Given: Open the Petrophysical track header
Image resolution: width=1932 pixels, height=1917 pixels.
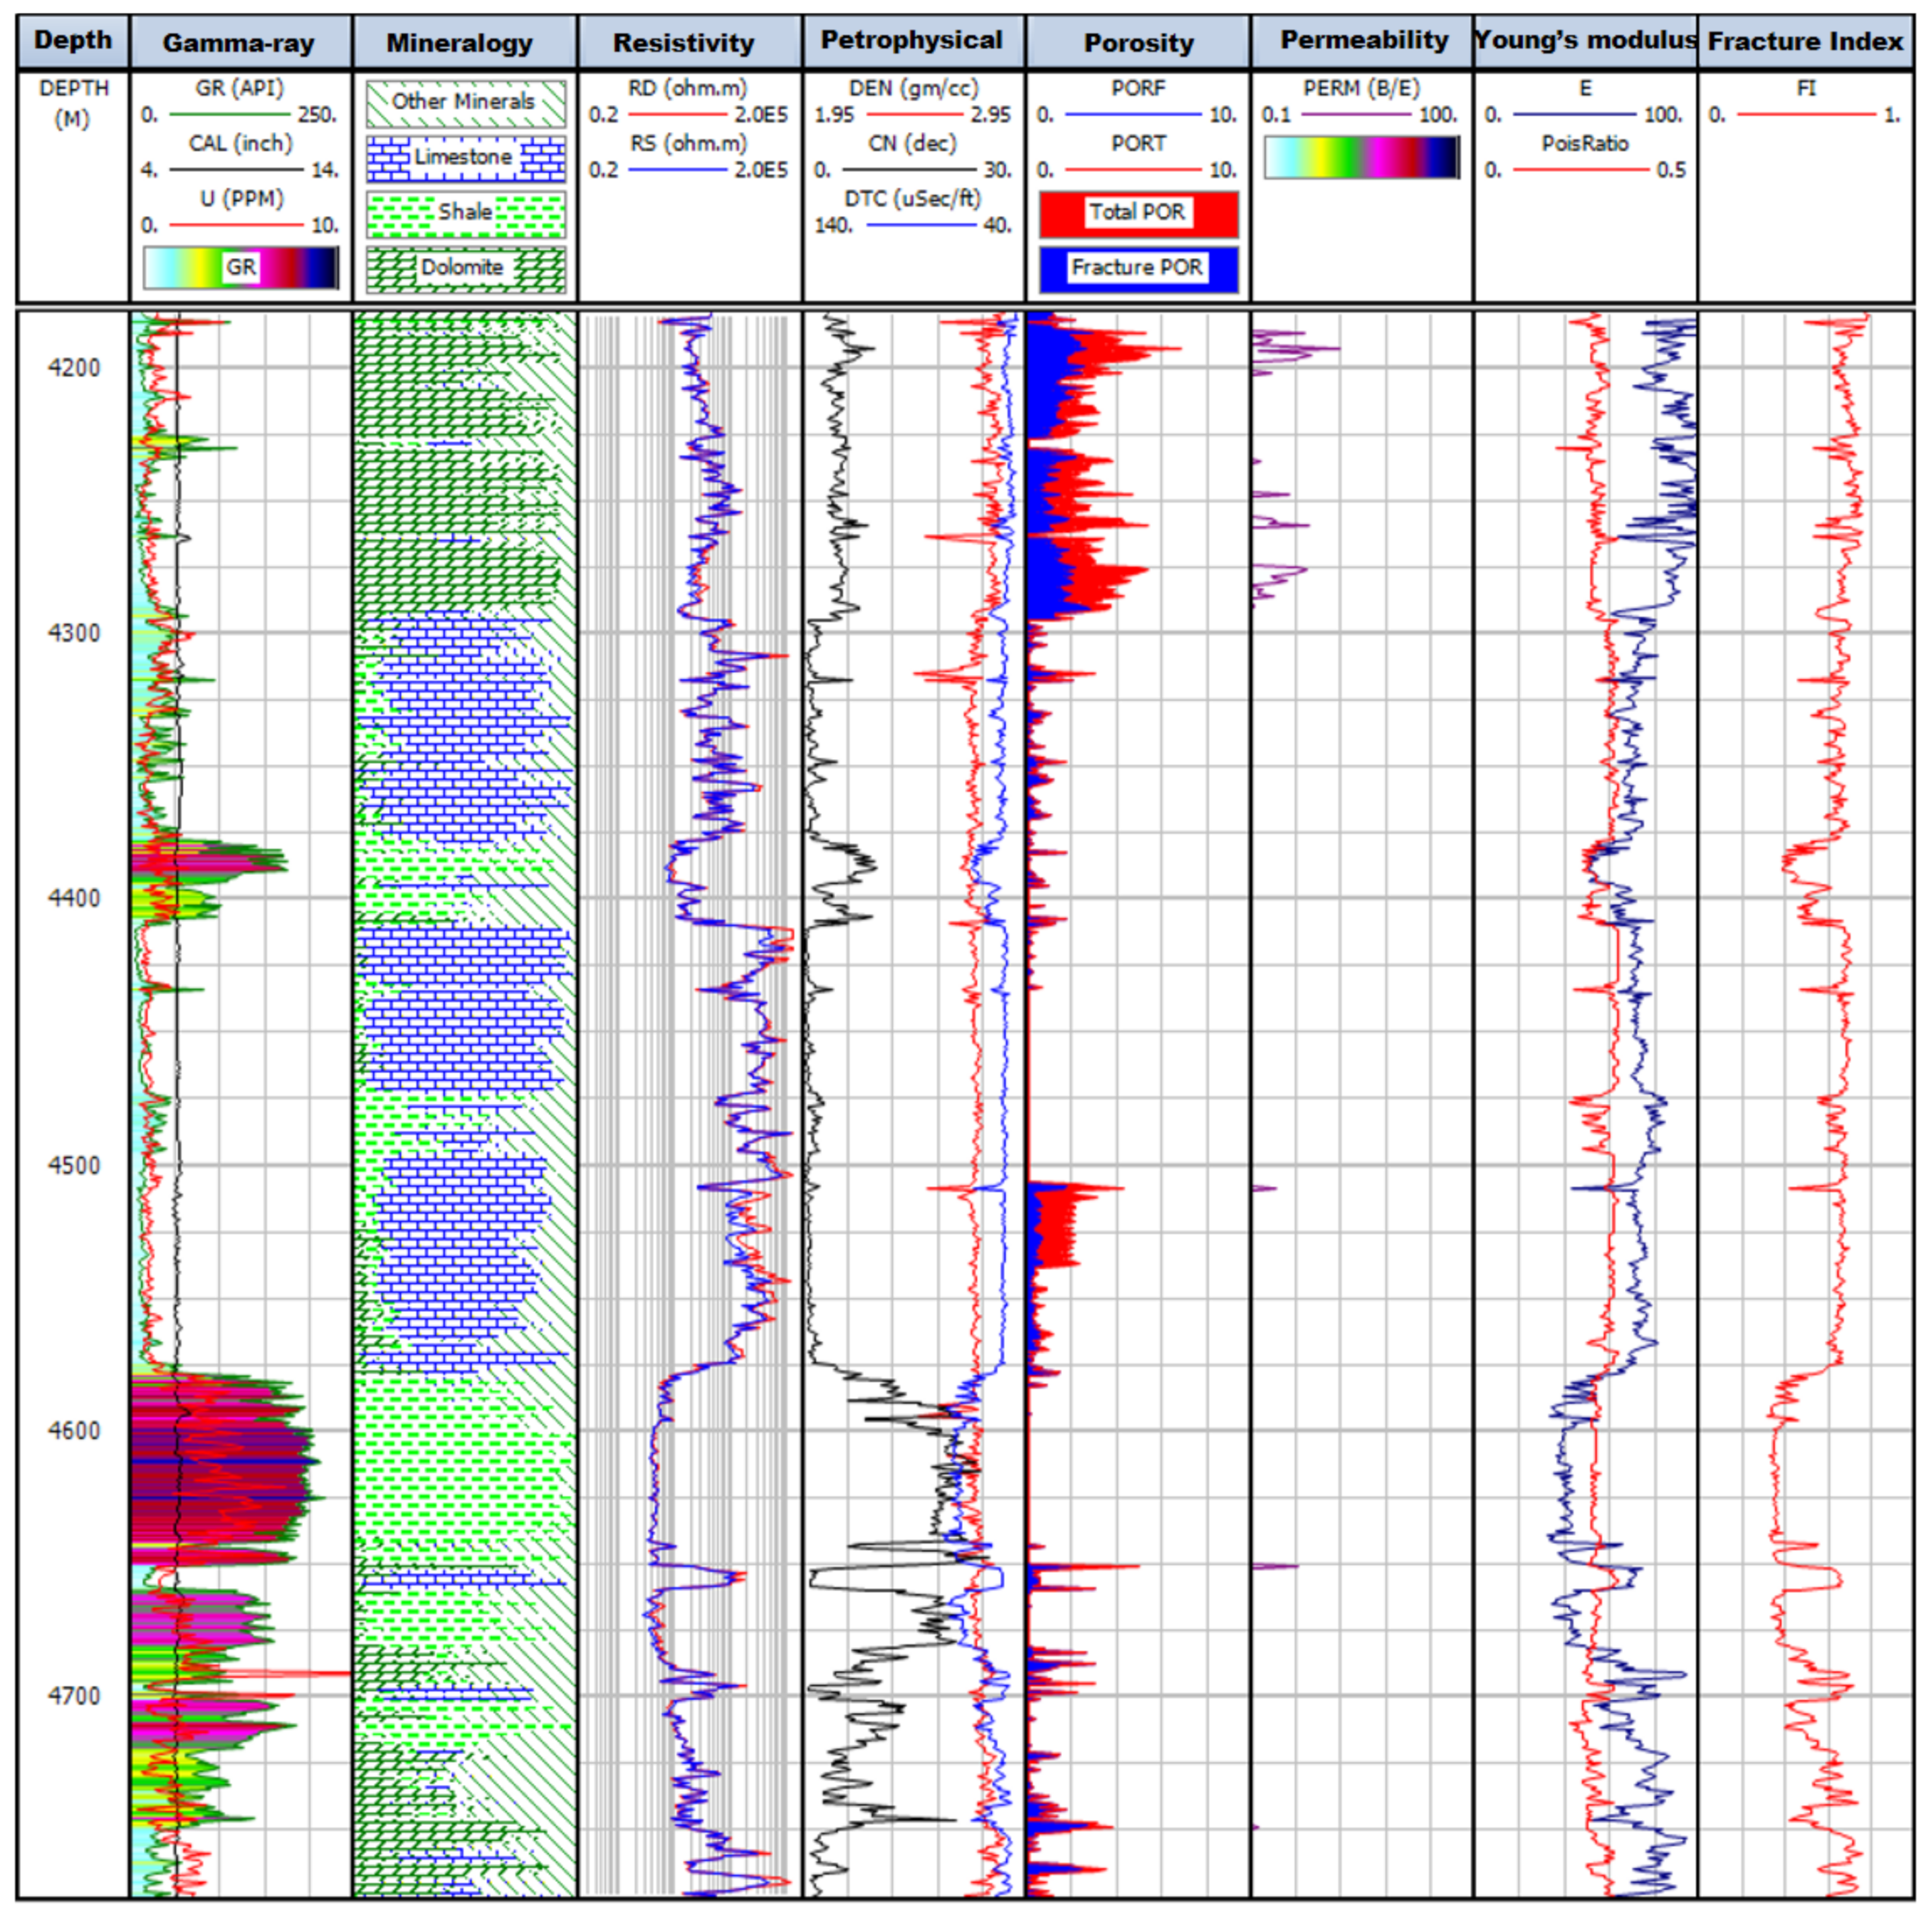Looking at the screenshot, I should pos(911,40).
